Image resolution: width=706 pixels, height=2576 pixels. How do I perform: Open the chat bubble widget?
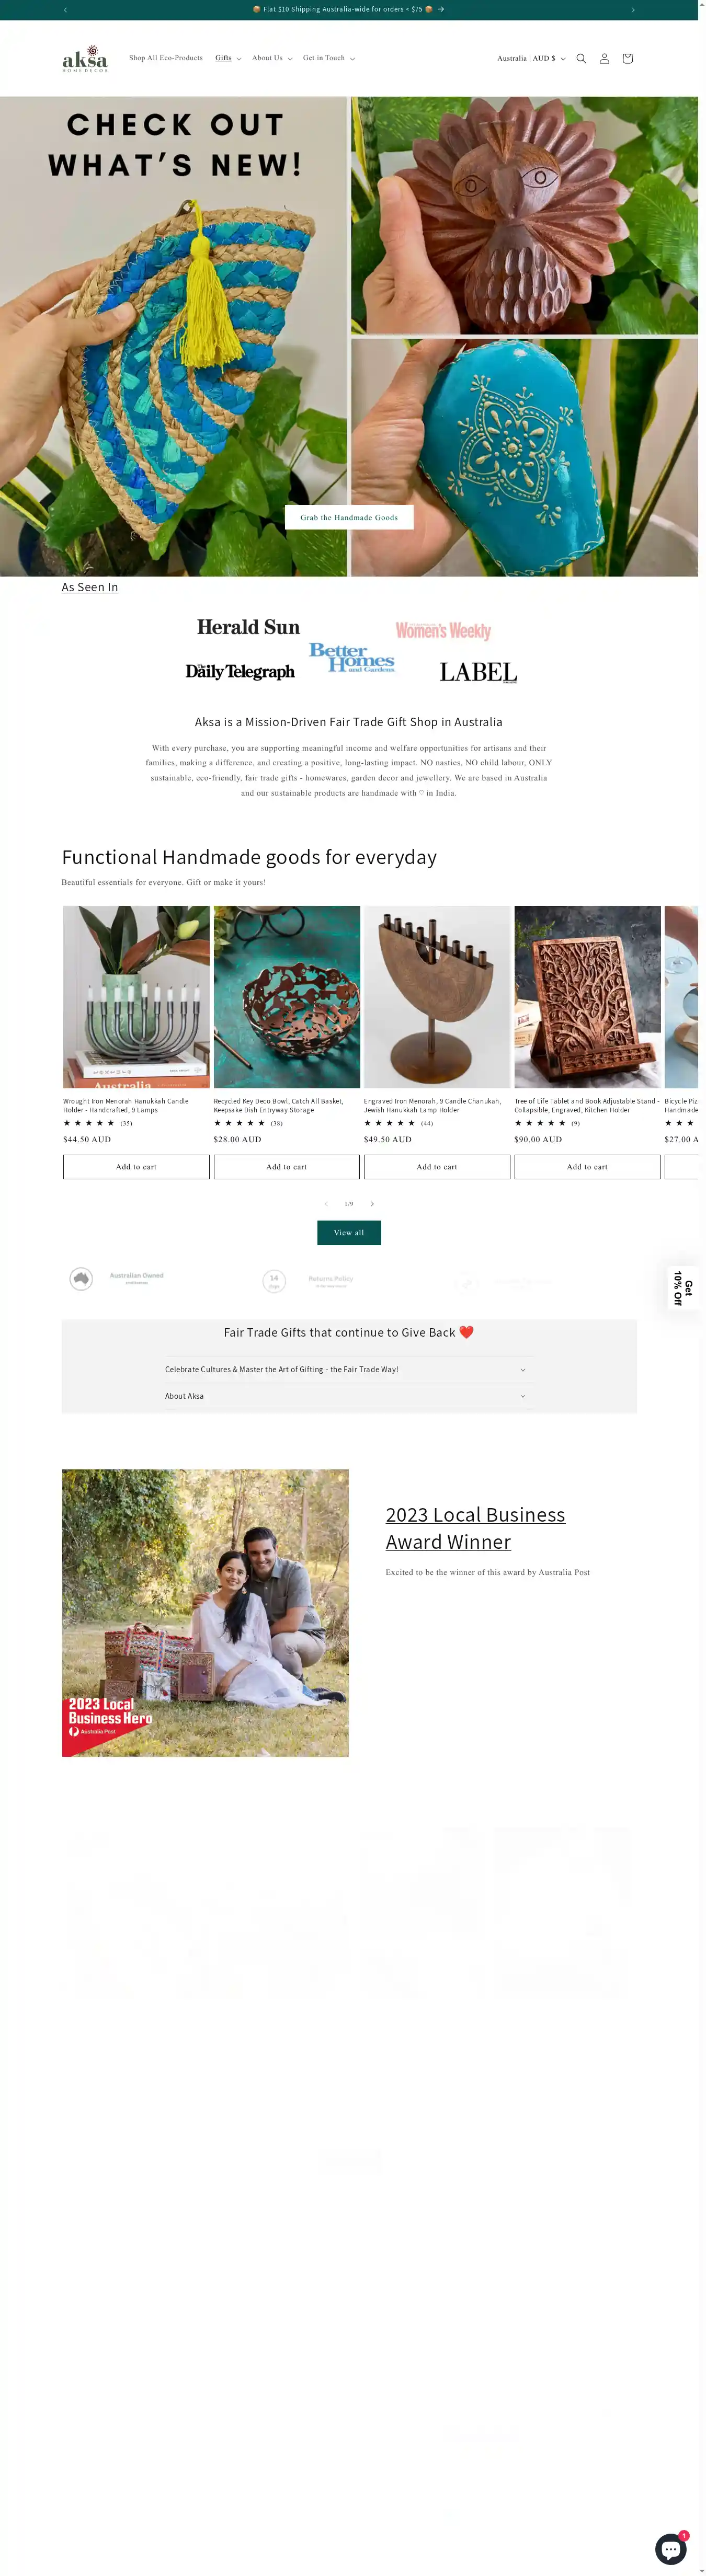tap(671, 2549)
